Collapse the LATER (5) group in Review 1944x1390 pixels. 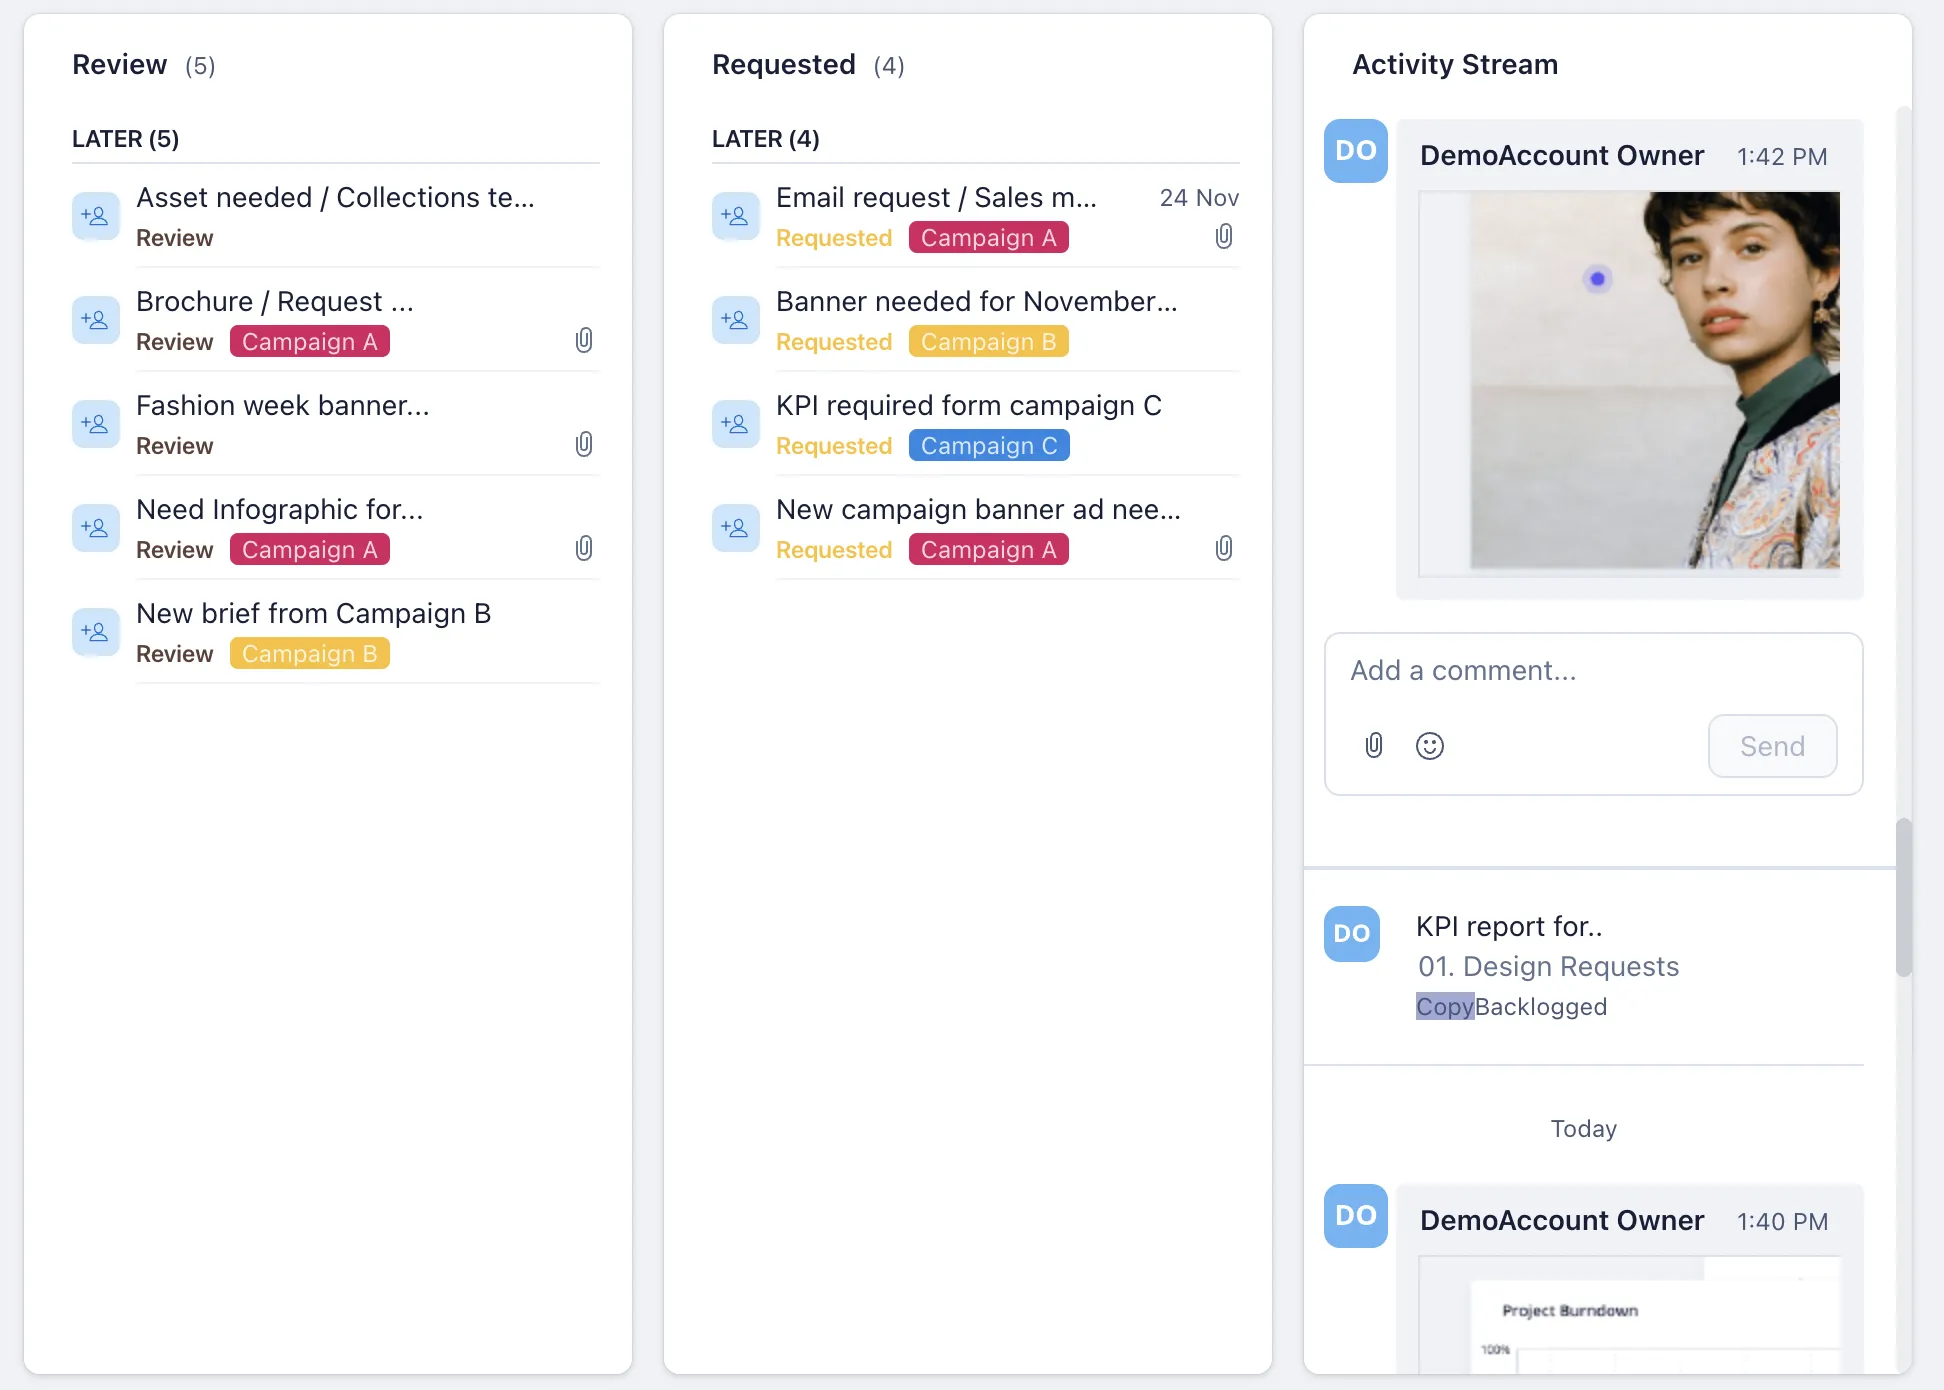click(x=126, y=139)
